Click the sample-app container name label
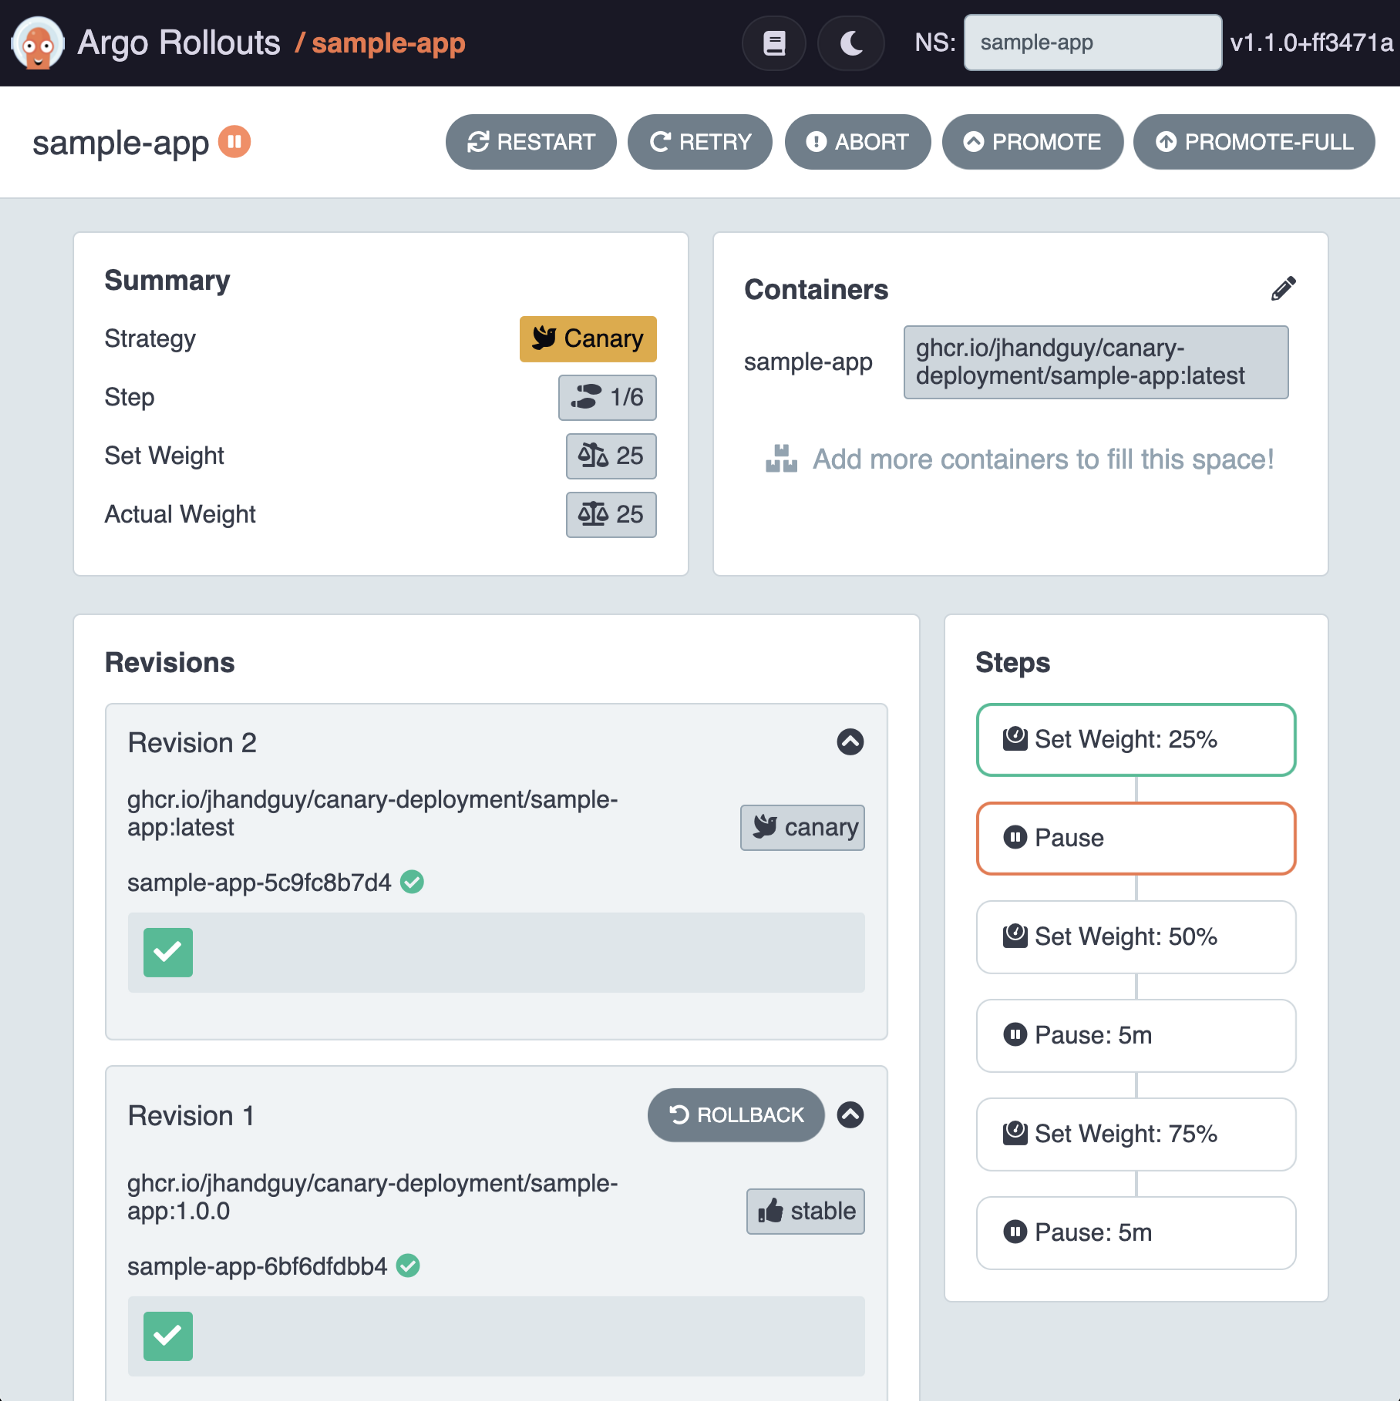The image size is (1400, 1401). pyautogui.click(x=808, y=362)
